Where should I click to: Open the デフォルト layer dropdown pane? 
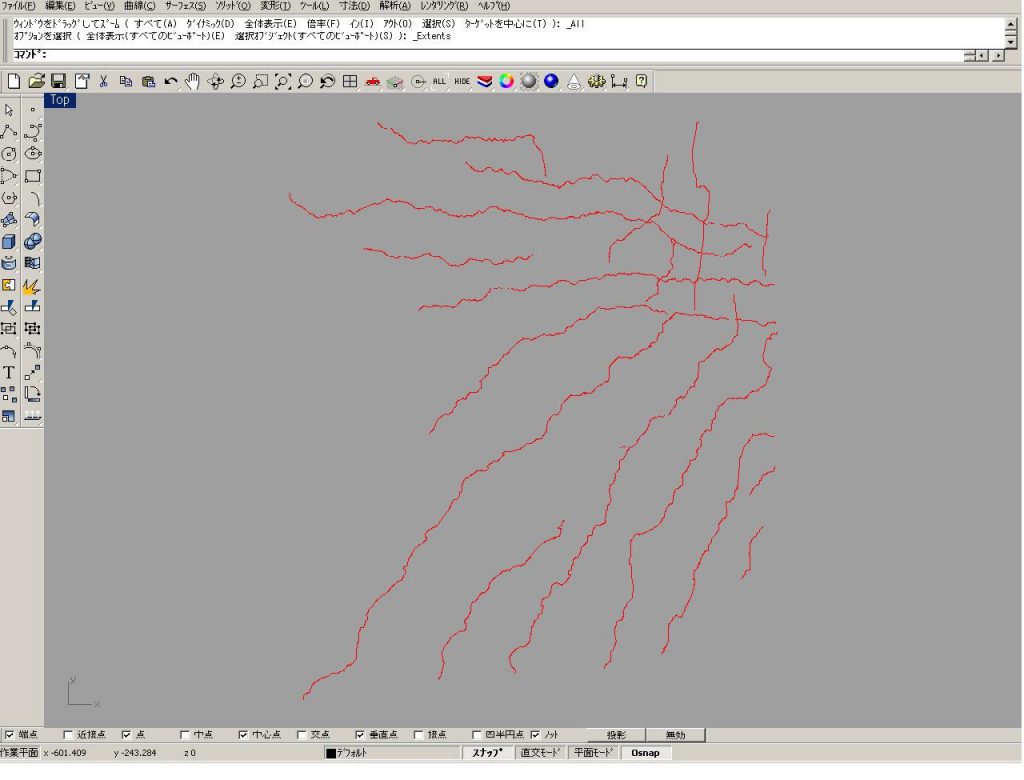(392, 753)
